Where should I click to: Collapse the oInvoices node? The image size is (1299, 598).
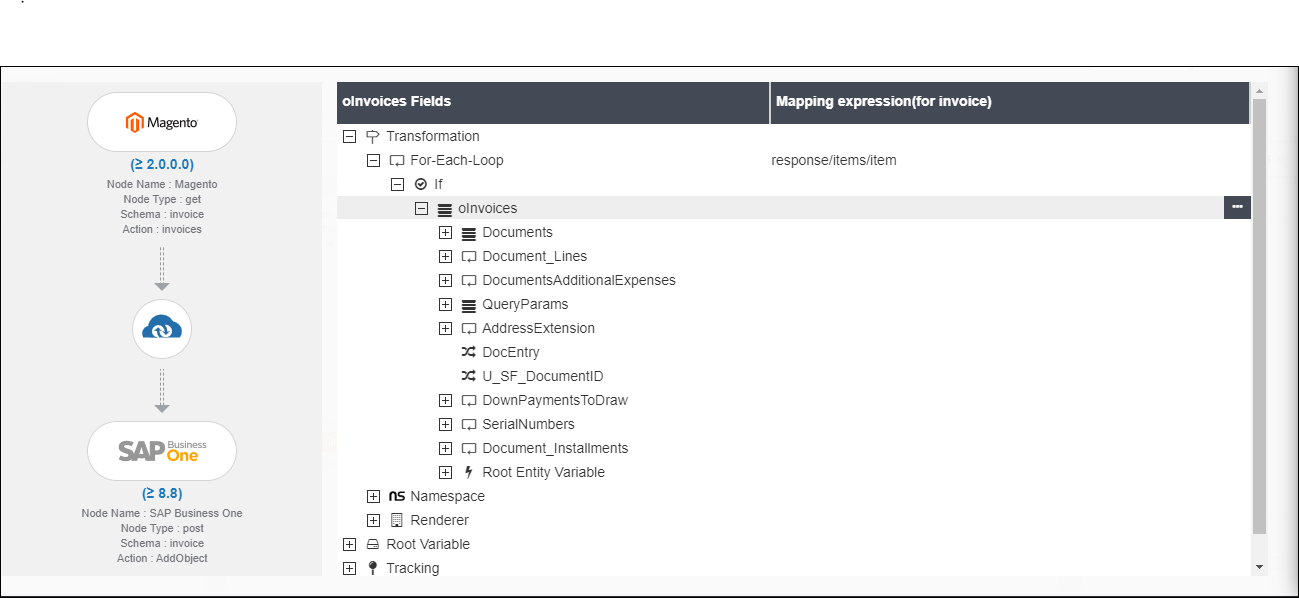click(421, 208)
